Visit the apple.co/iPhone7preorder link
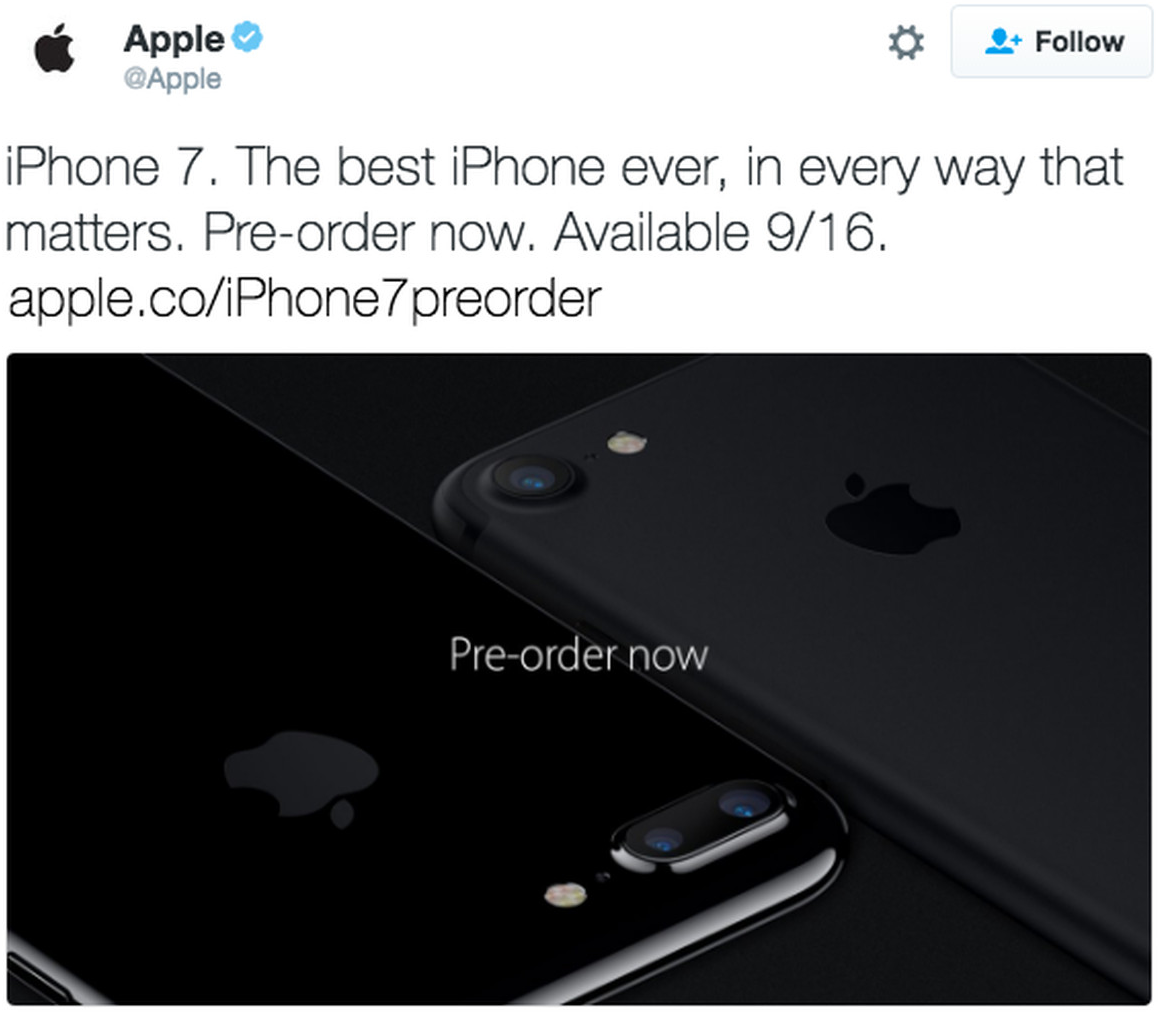Screen dimensions: 1158x1012 [304, 299]
